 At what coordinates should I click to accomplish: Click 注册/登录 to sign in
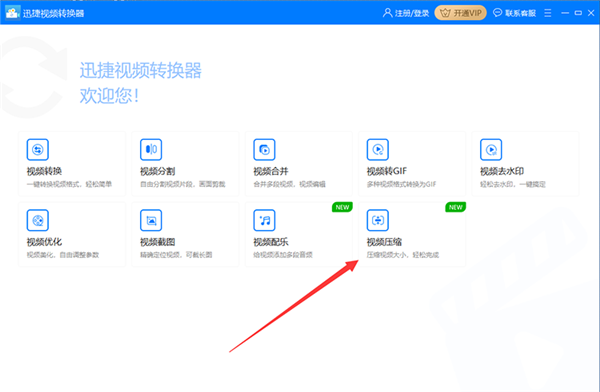tap(412, 13)
